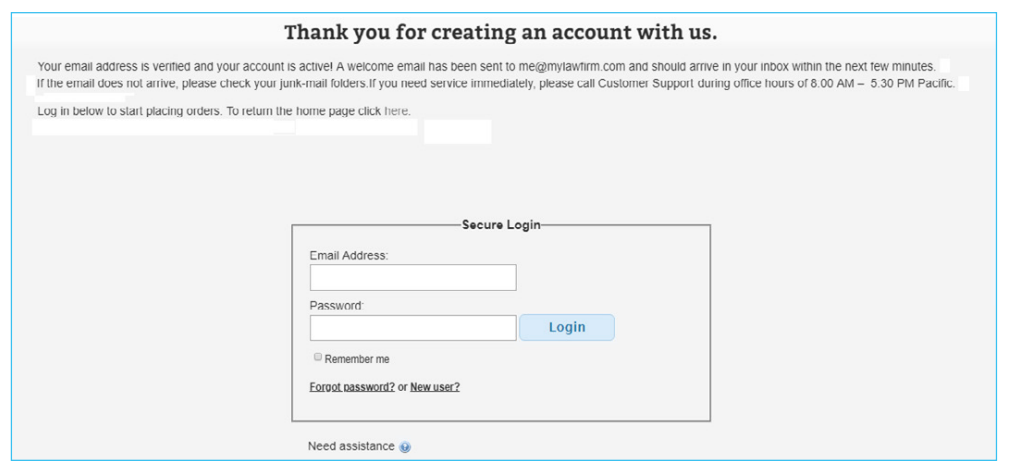Focus the Email Address input field

point(413,277)
